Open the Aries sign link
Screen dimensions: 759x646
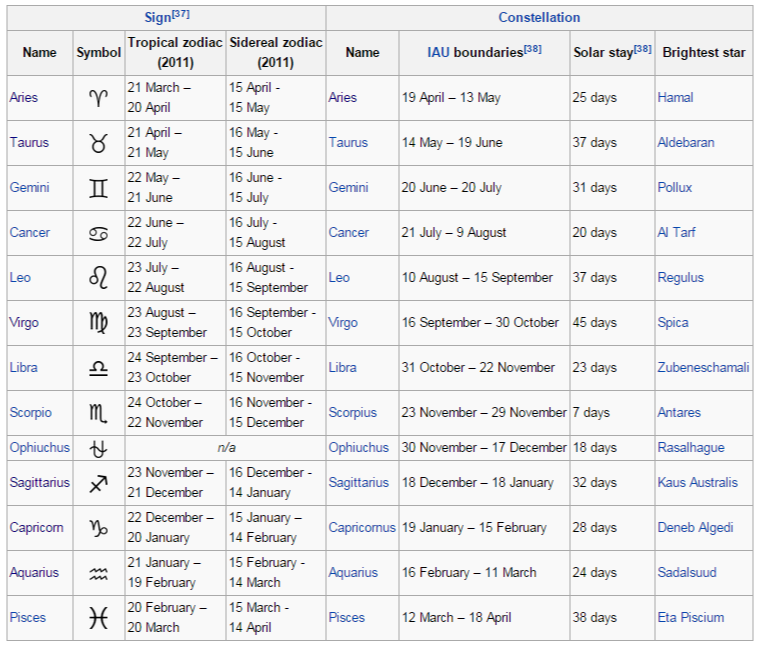[24, 97]
